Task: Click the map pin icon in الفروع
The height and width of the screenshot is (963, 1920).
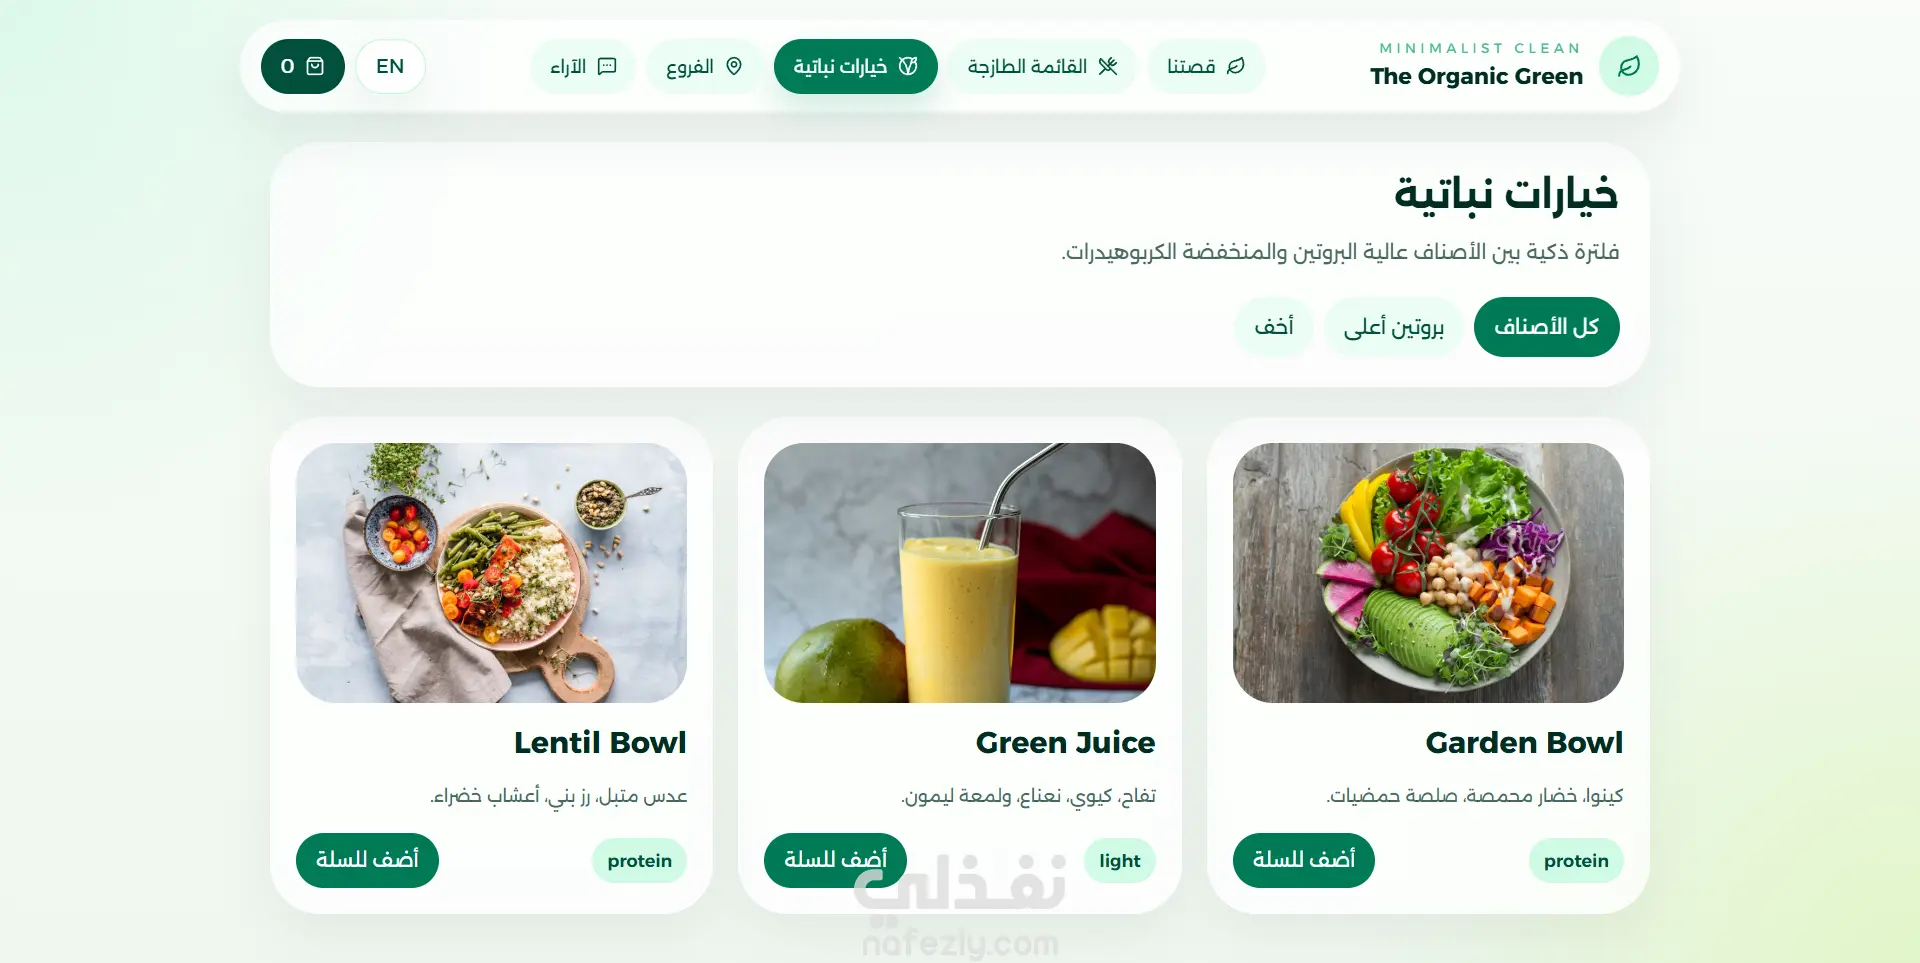Action: point(734,66)
